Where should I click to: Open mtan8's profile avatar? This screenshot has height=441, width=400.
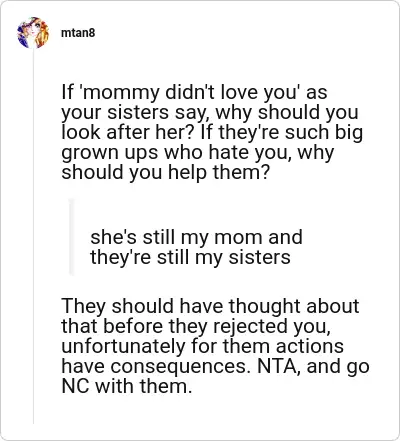click(33, 33)
